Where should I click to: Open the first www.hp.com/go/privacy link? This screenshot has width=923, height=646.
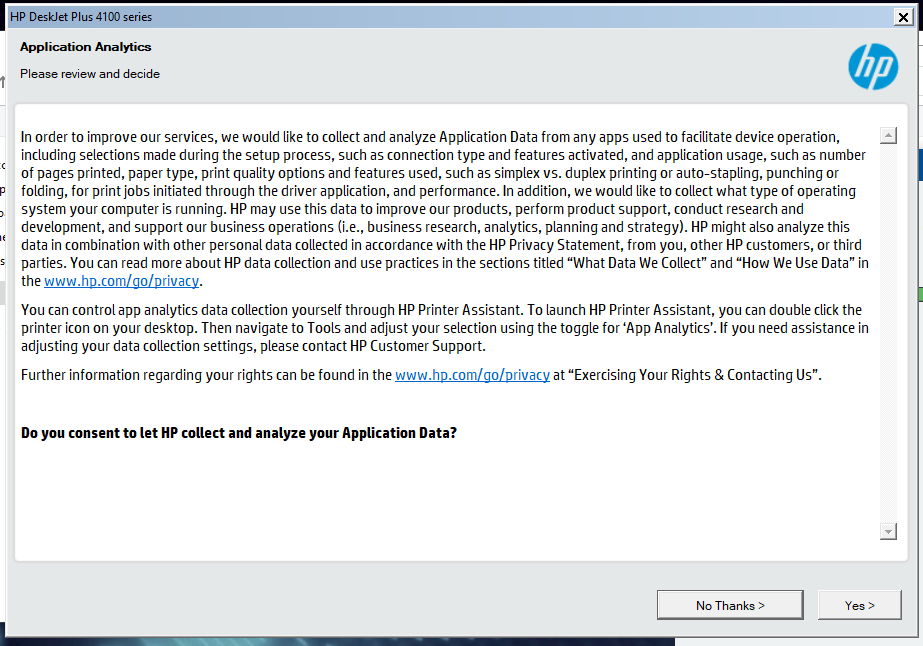[x=121, y=281]
